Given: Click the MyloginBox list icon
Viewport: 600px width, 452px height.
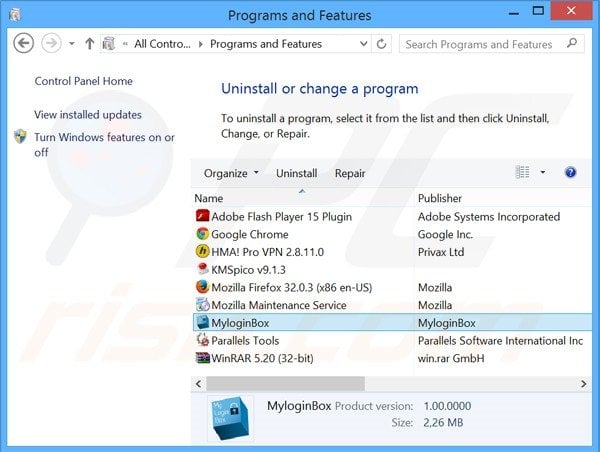Looking at the screenshot, I should tap(202, 322).
